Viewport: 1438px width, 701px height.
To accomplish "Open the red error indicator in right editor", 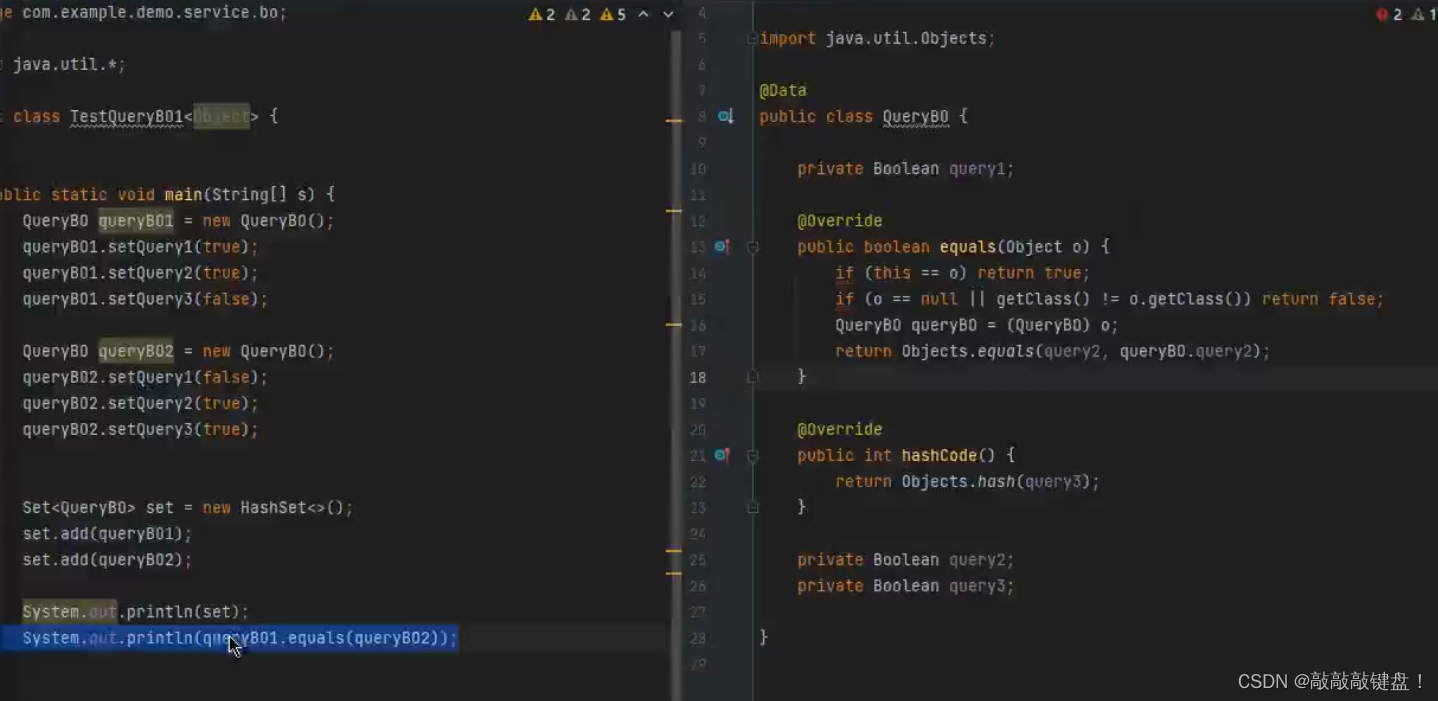I will [x=1384, y=14].
